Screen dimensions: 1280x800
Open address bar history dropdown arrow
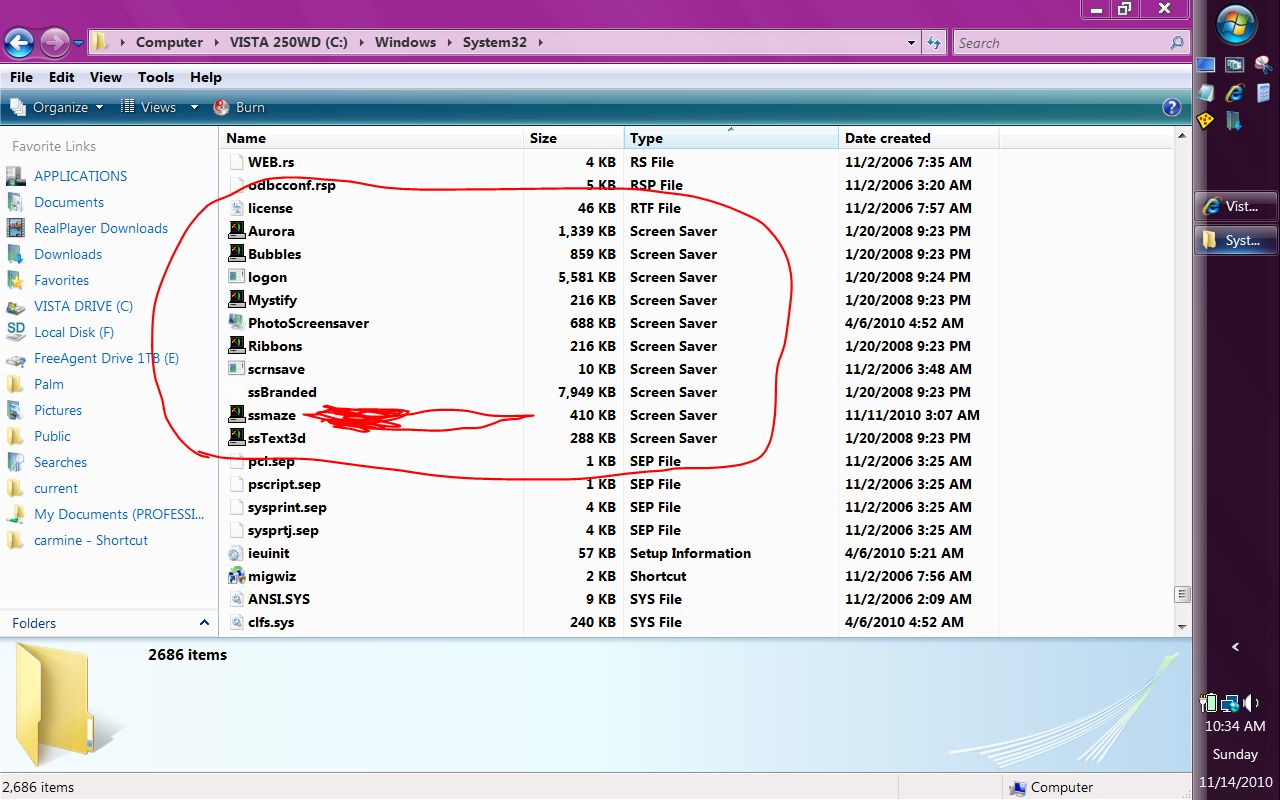tap(910, 43)
